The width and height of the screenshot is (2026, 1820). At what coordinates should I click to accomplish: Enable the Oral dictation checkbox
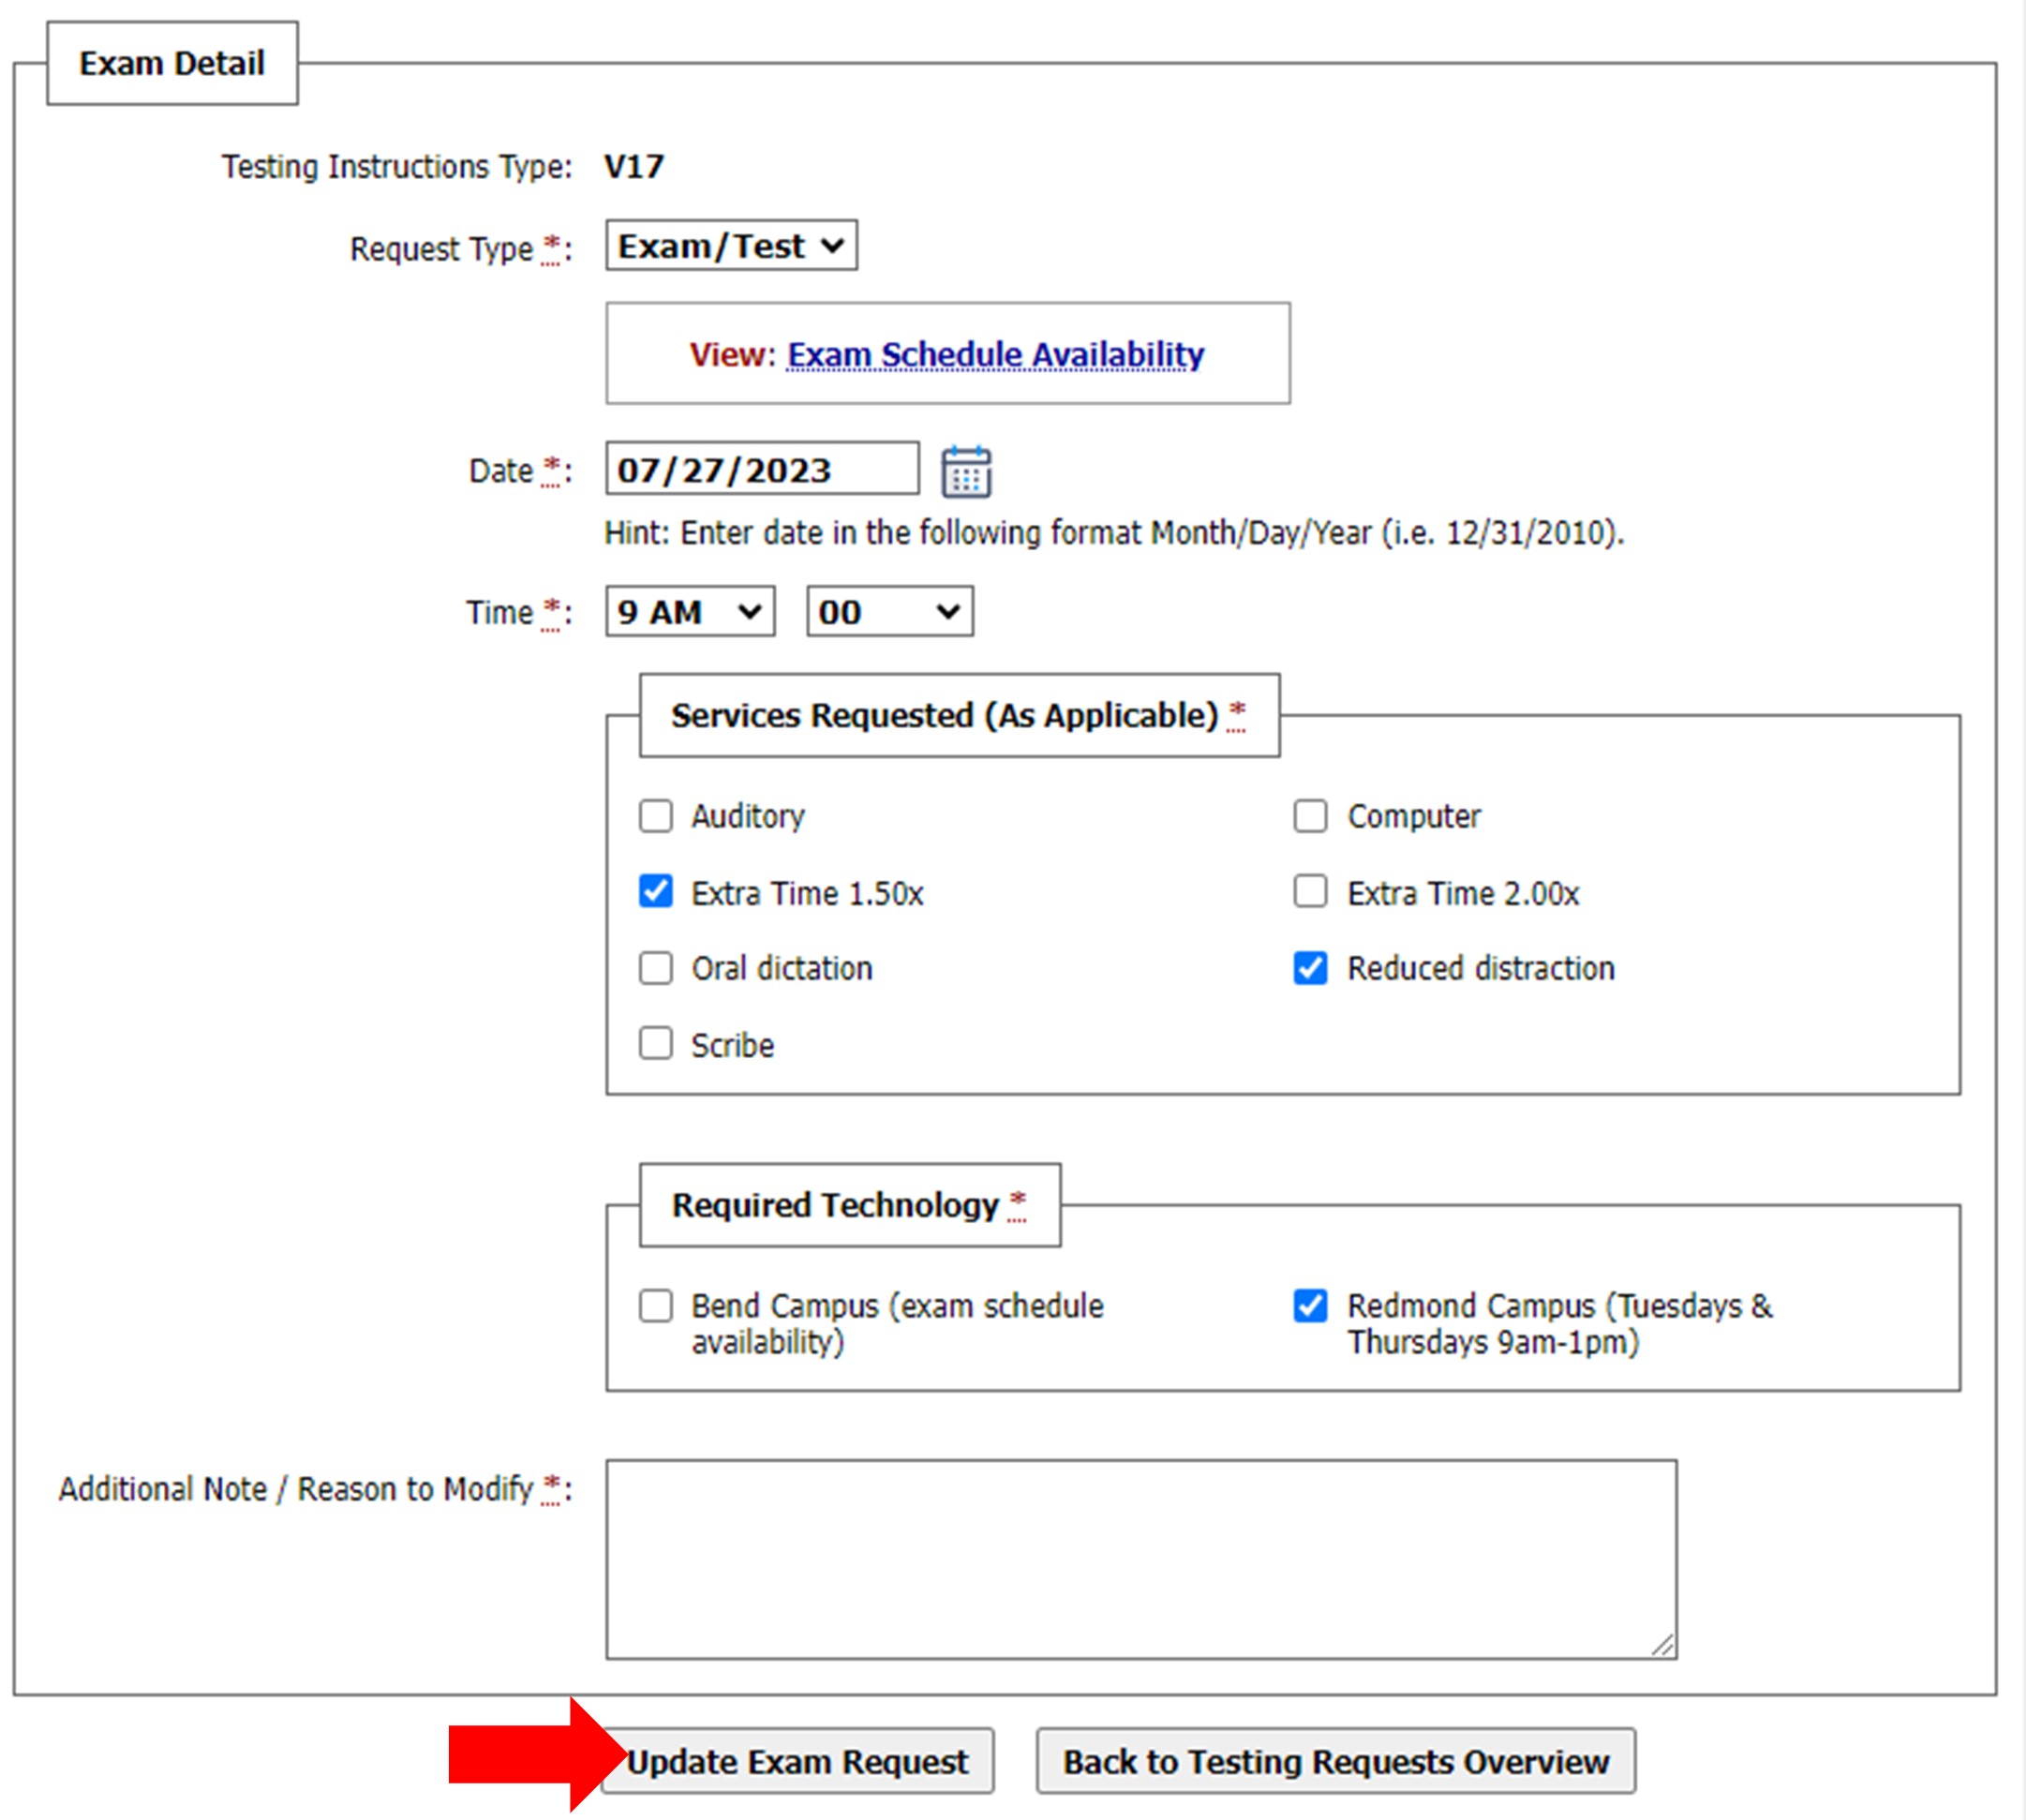coord(656,968)
